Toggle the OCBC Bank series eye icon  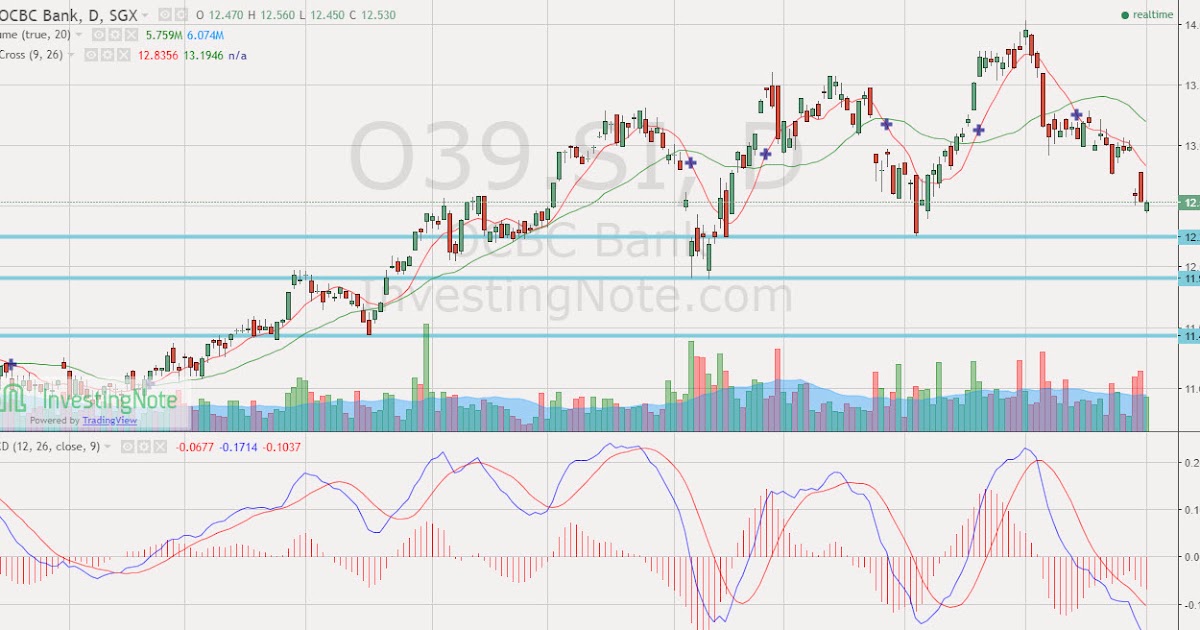click(163, 14)
